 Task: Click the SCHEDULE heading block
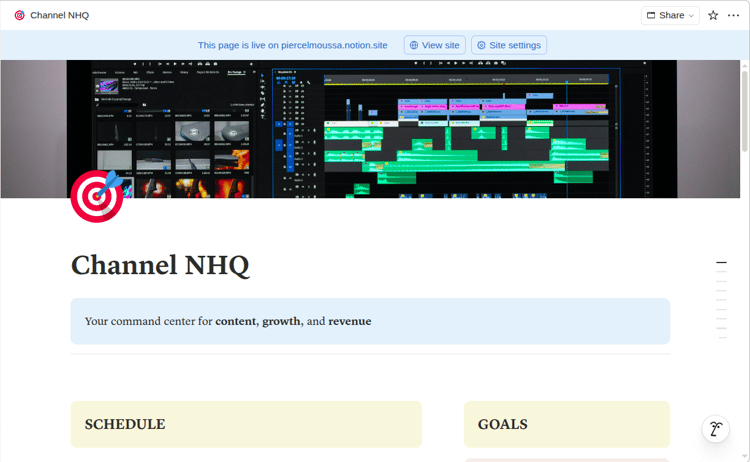tap(246, 424)
